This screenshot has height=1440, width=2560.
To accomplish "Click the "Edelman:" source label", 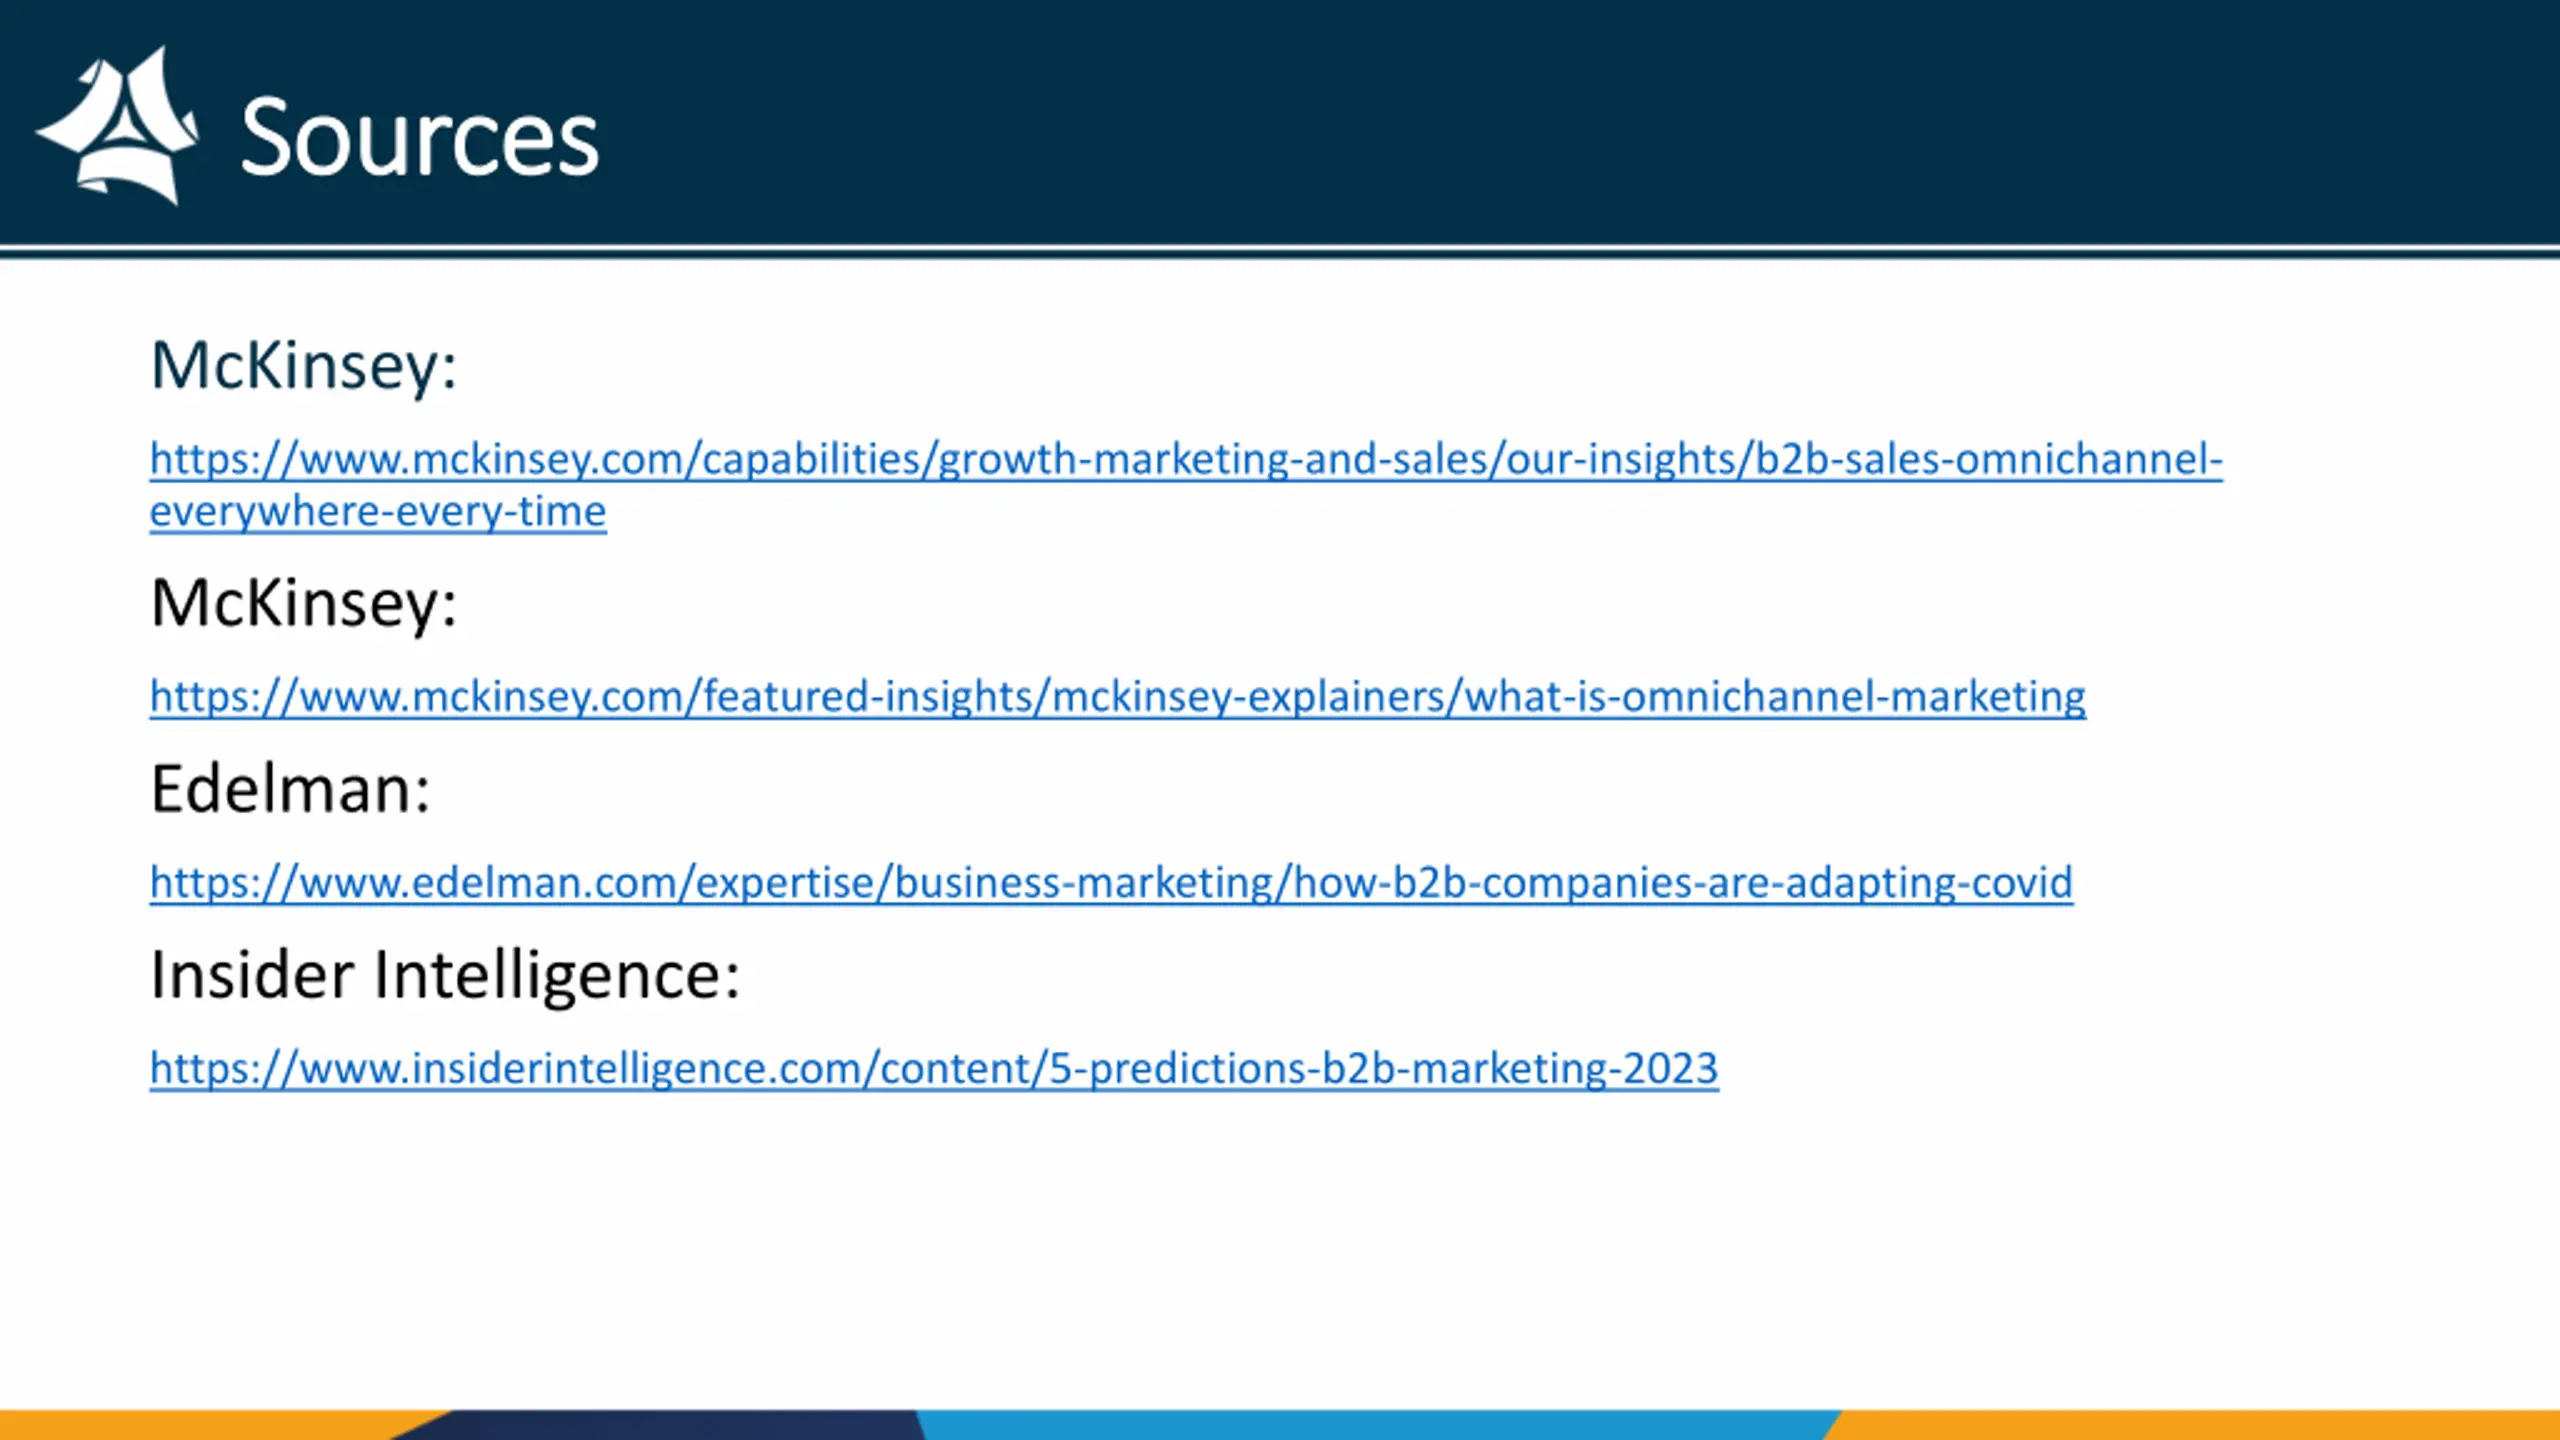I will [x=290, y=789].
